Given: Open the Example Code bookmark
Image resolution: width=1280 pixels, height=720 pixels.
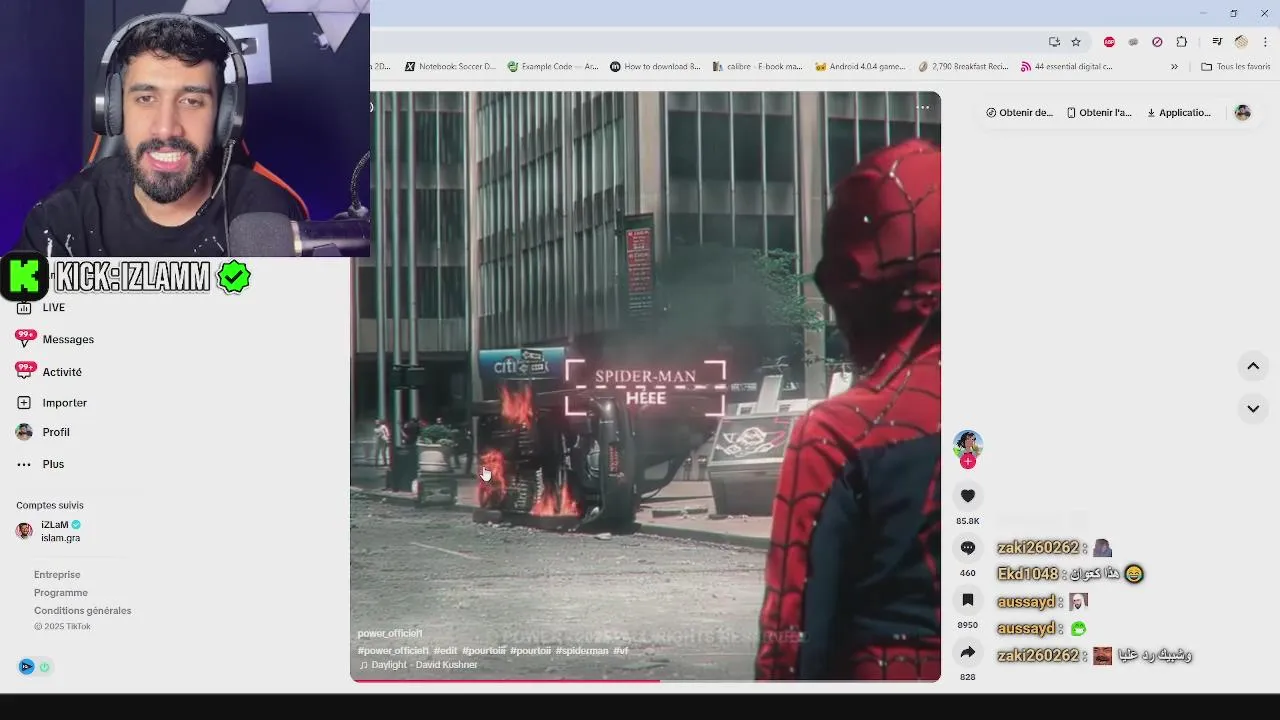Looking at the screenshot, I should pos(553,67).
